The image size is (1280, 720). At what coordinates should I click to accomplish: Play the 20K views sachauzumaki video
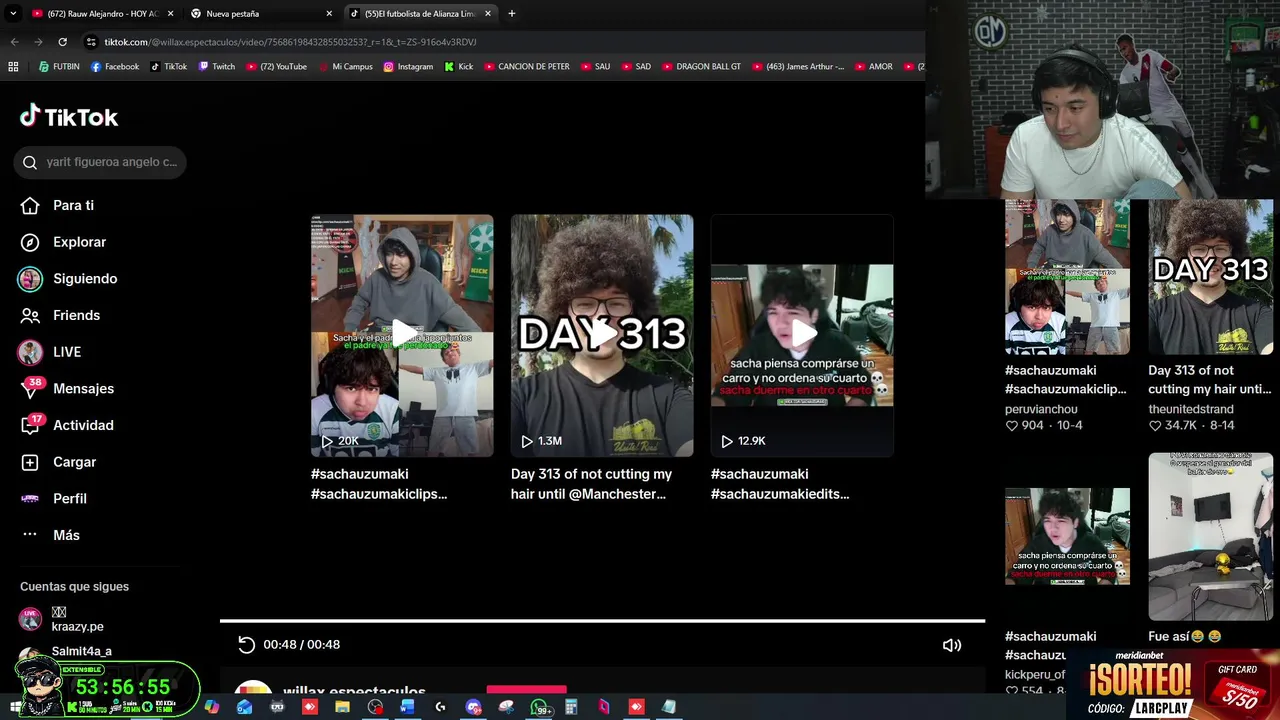pyautogui.click(x=402, y=335)
